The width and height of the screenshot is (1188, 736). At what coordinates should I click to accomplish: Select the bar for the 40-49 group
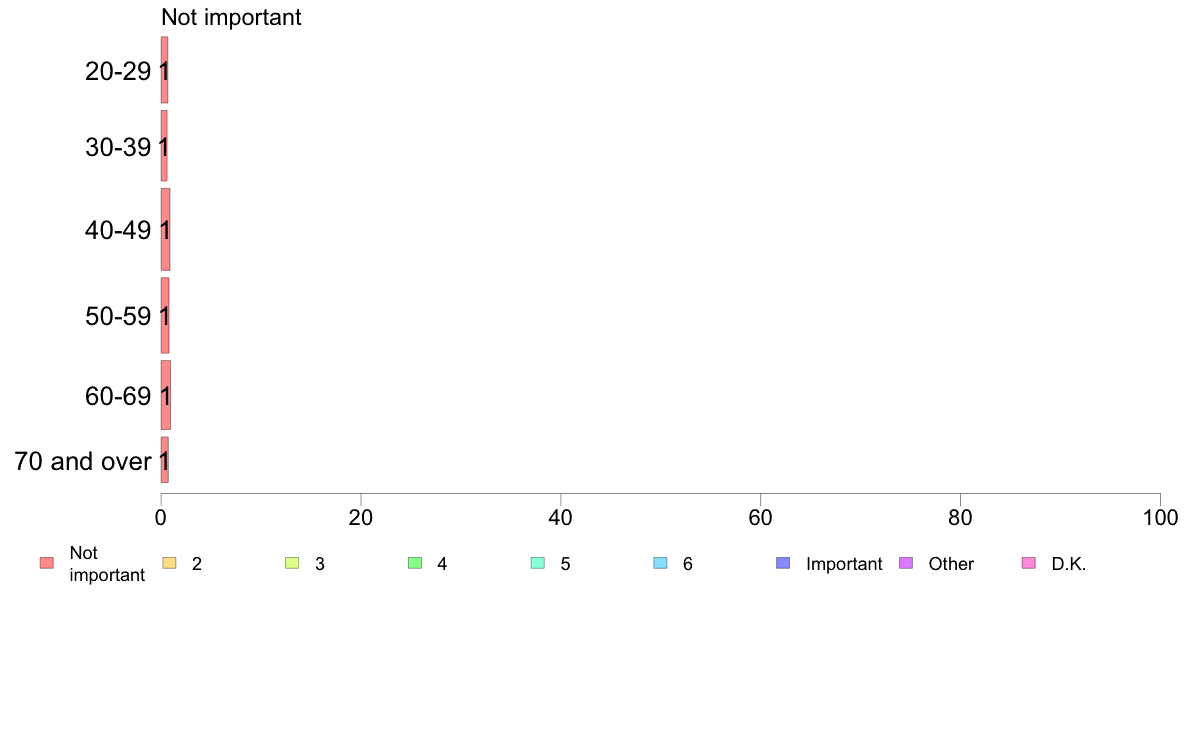pos(165,229)
